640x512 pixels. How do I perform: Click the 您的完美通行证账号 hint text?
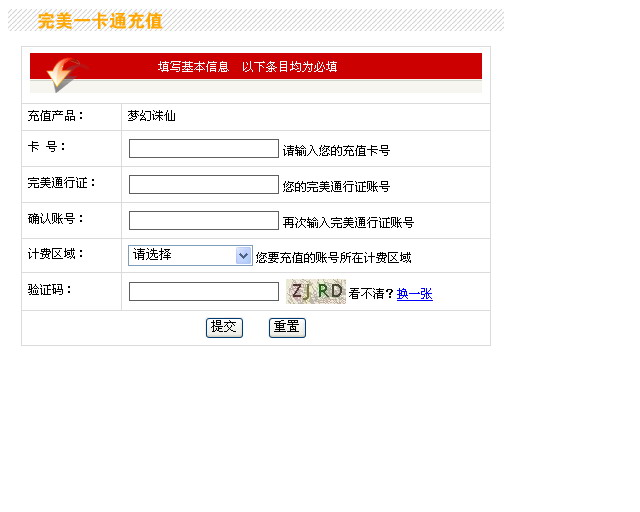pyautogui.click(x=336, y=187)
